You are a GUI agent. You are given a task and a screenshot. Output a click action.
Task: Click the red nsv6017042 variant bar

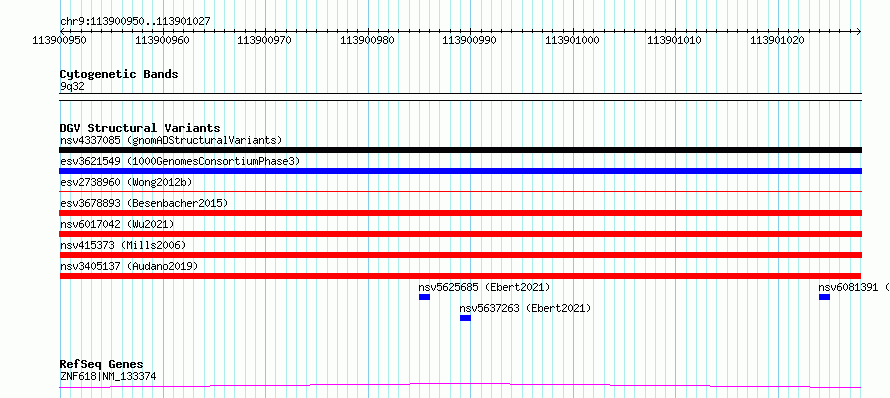(461, 234)
